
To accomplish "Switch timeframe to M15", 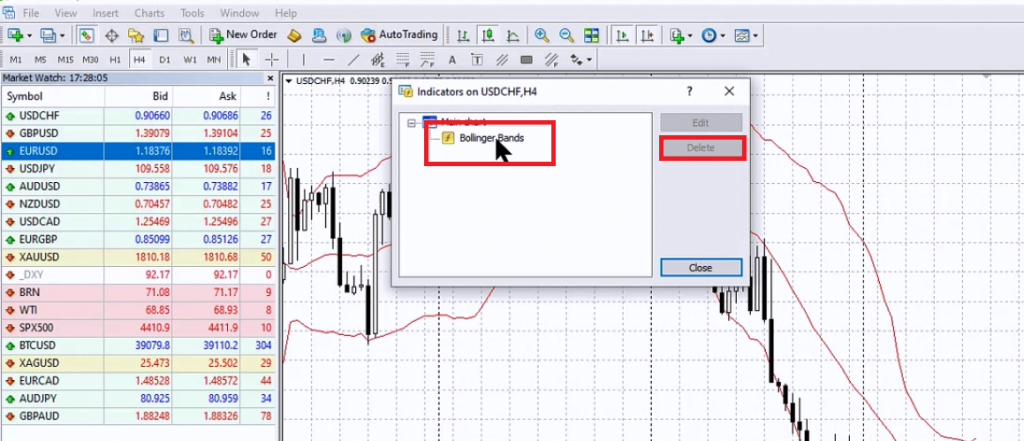I will click(65, 60).
